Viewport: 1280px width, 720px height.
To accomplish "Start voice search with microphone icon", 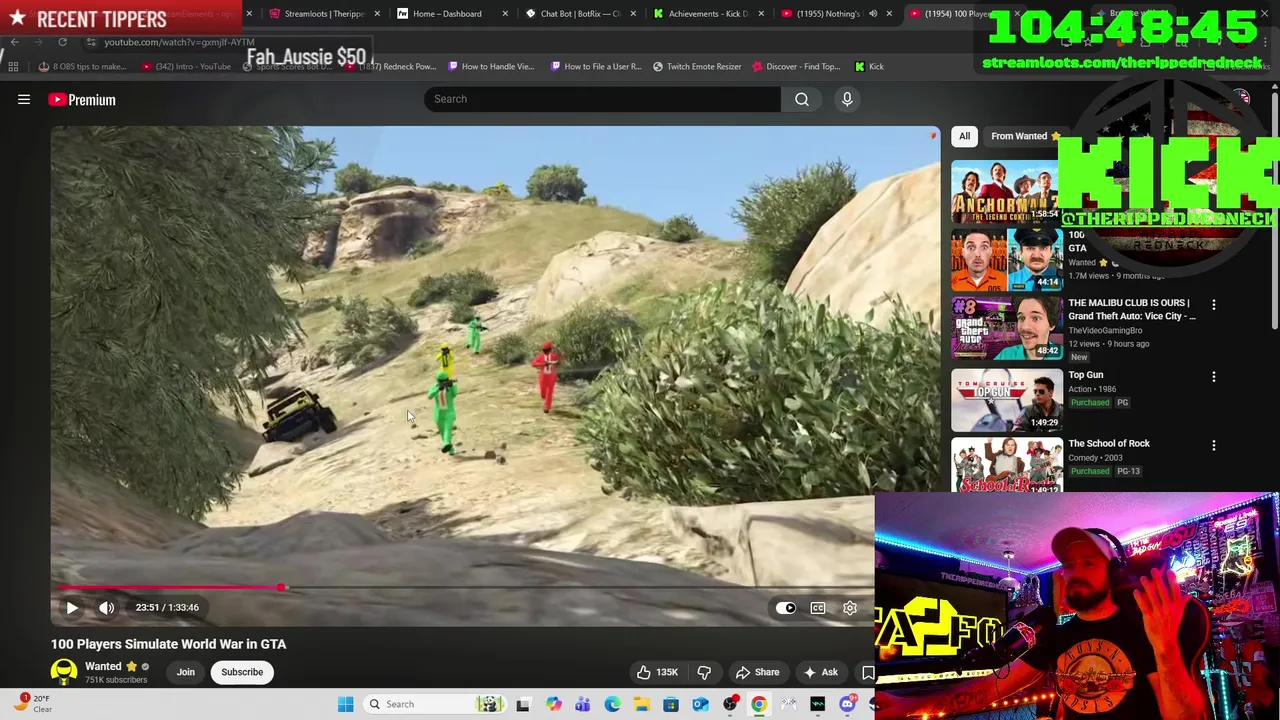I will [847, 99].
